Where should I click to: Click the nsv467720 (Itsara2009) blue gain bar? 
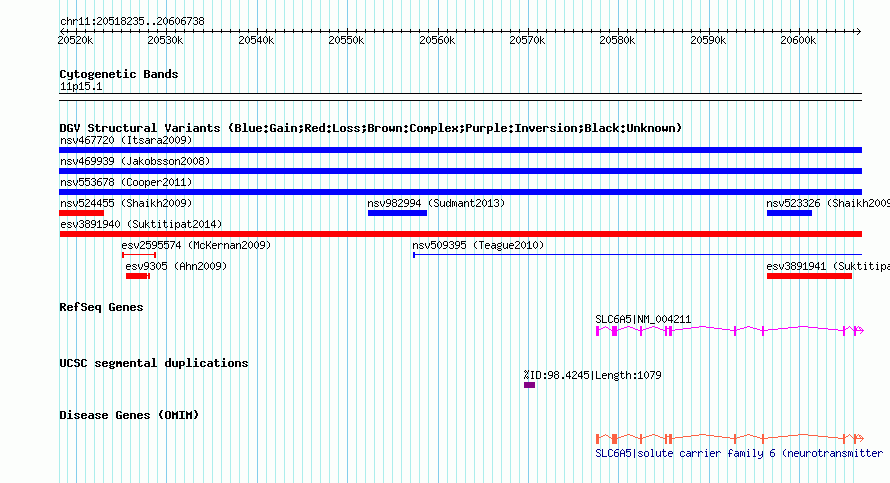[x=460, y=150]
